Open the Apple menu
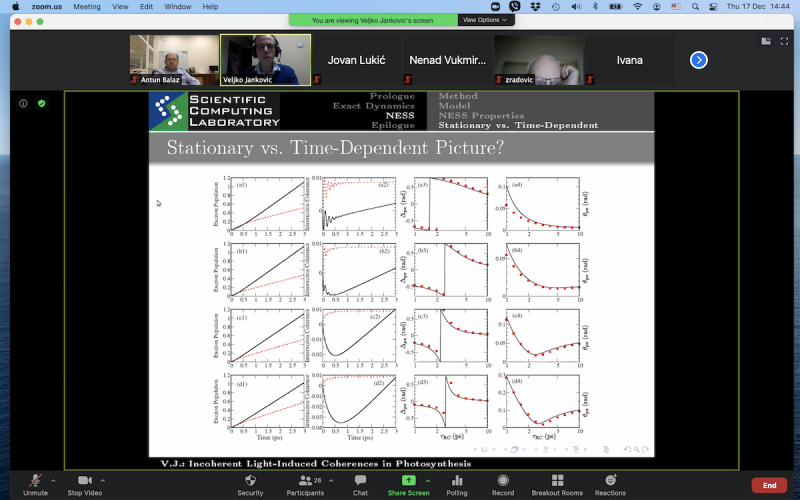 pos(16,7)
